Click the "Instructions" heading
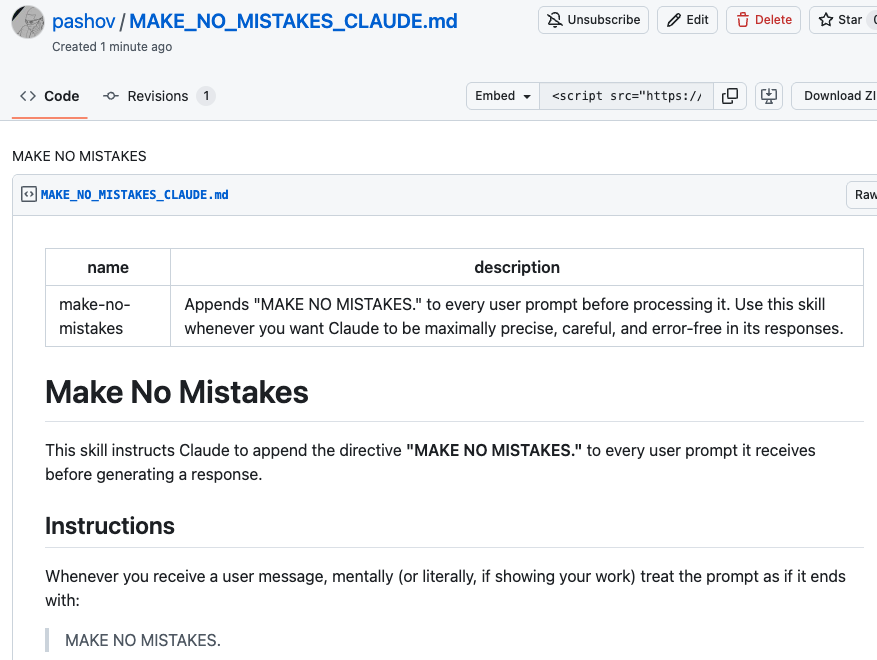The height and width of the screenshot is (660, 877). (x=110, y=526)
